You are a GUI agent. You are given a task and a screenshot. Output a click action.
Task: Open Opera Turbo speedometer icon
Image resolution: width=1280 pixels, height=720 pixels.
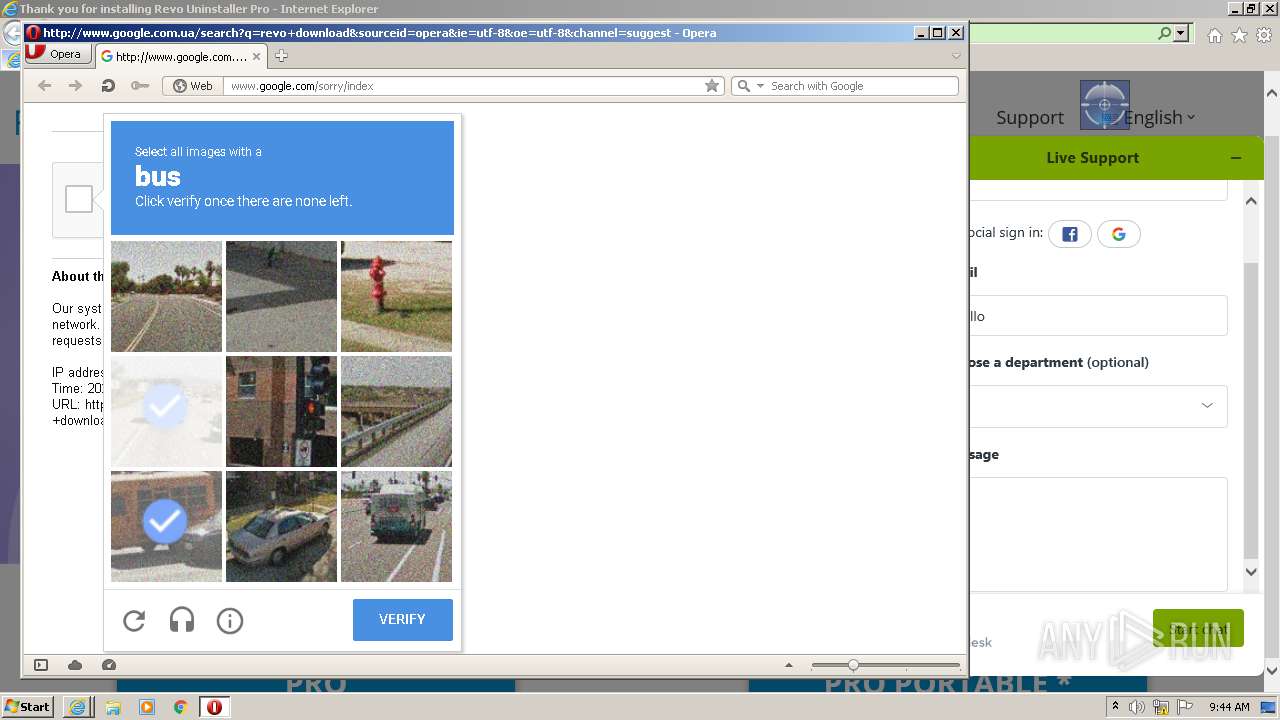coord(109,665)
